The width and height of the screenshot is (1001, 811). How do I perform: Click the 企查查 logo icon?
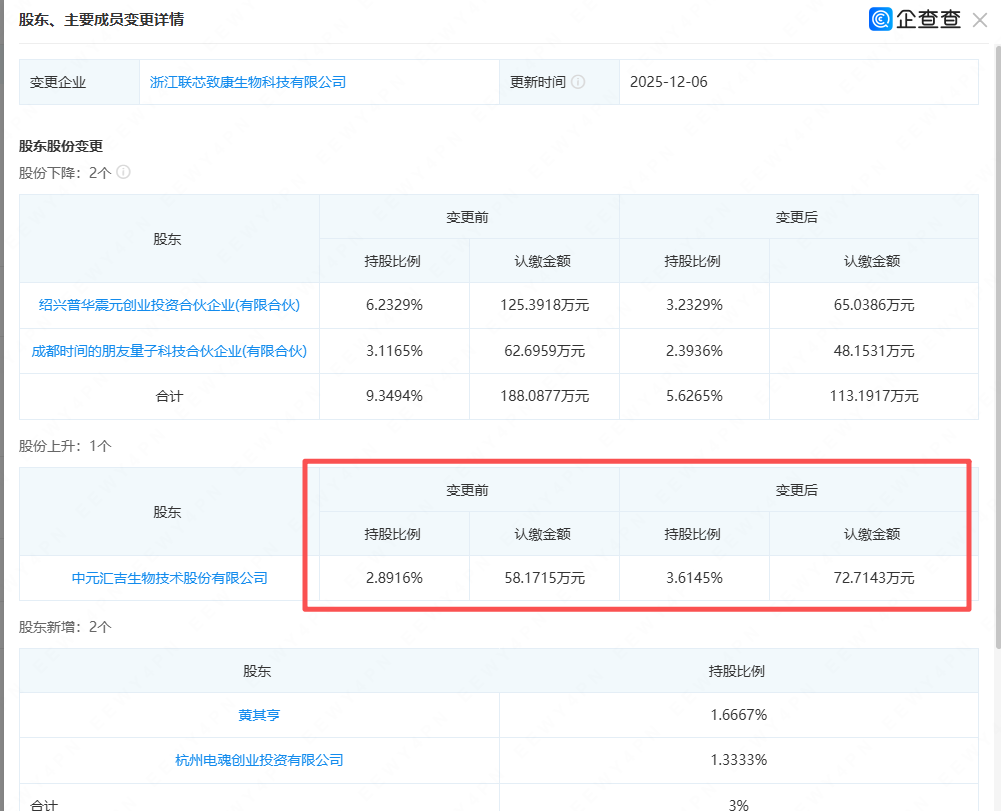pyautogui.click(x=880, y=19)
